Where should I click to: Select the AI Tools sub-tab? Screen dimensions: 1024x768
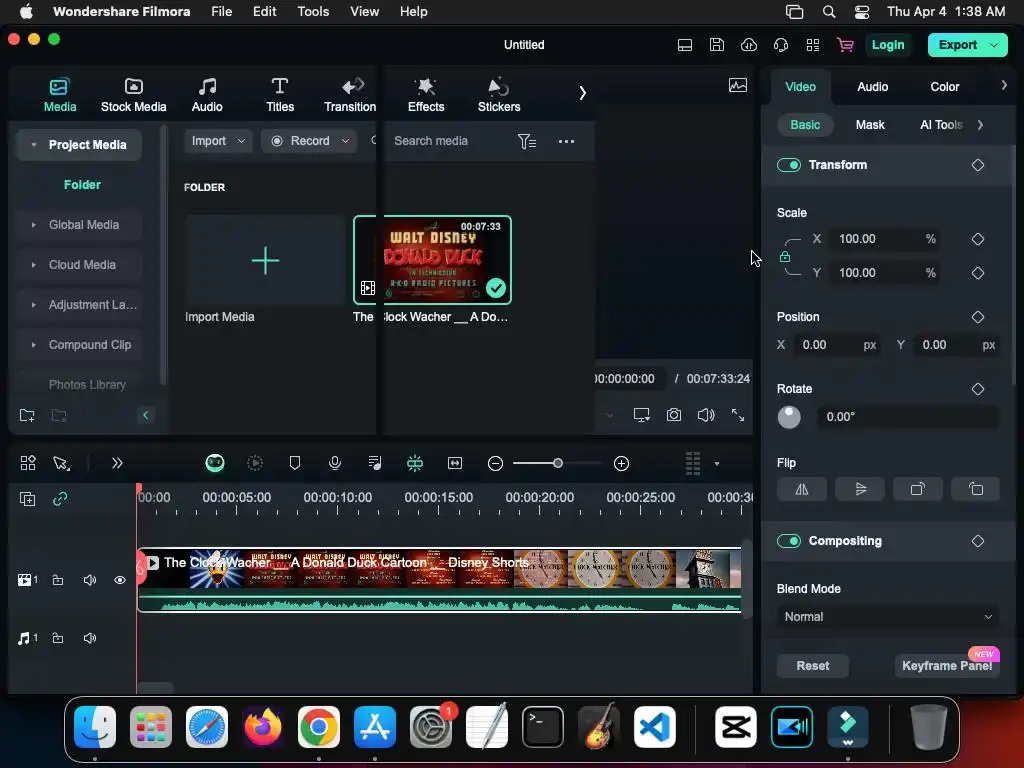tap(941, 125)
